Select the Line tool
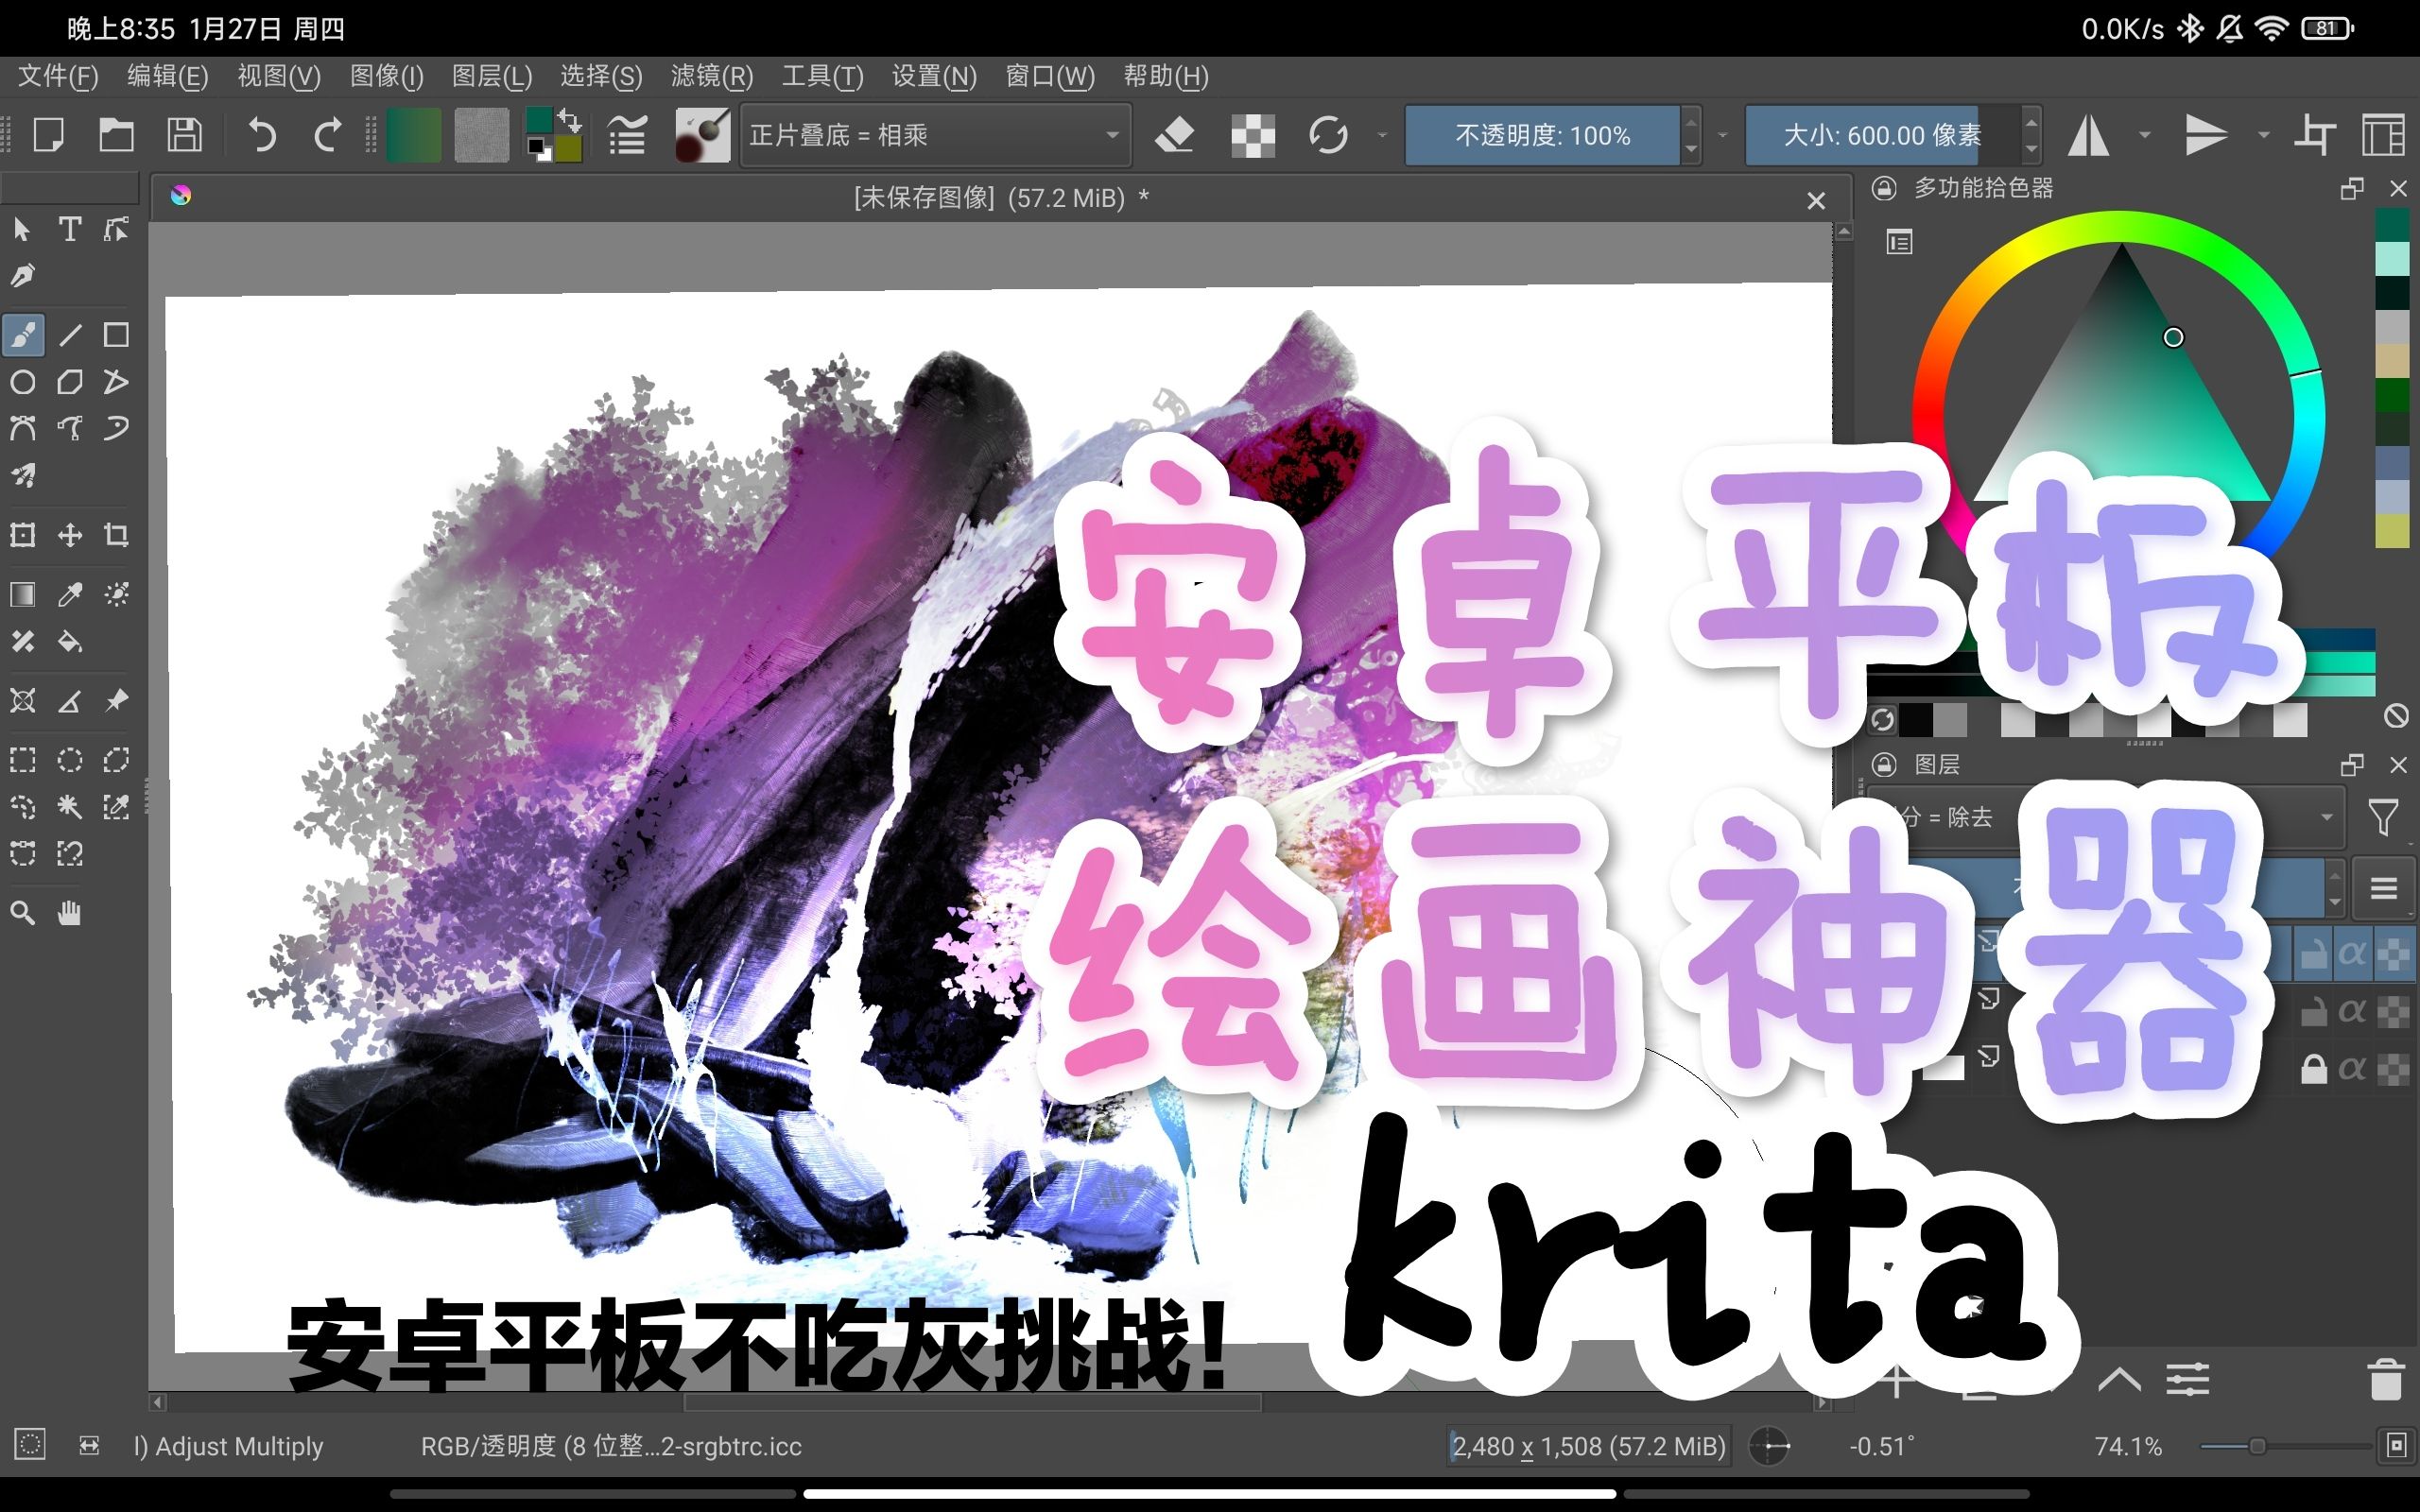Image resolution: width=2420 pixels, height=1512 pixels. [x=69, y=335]
